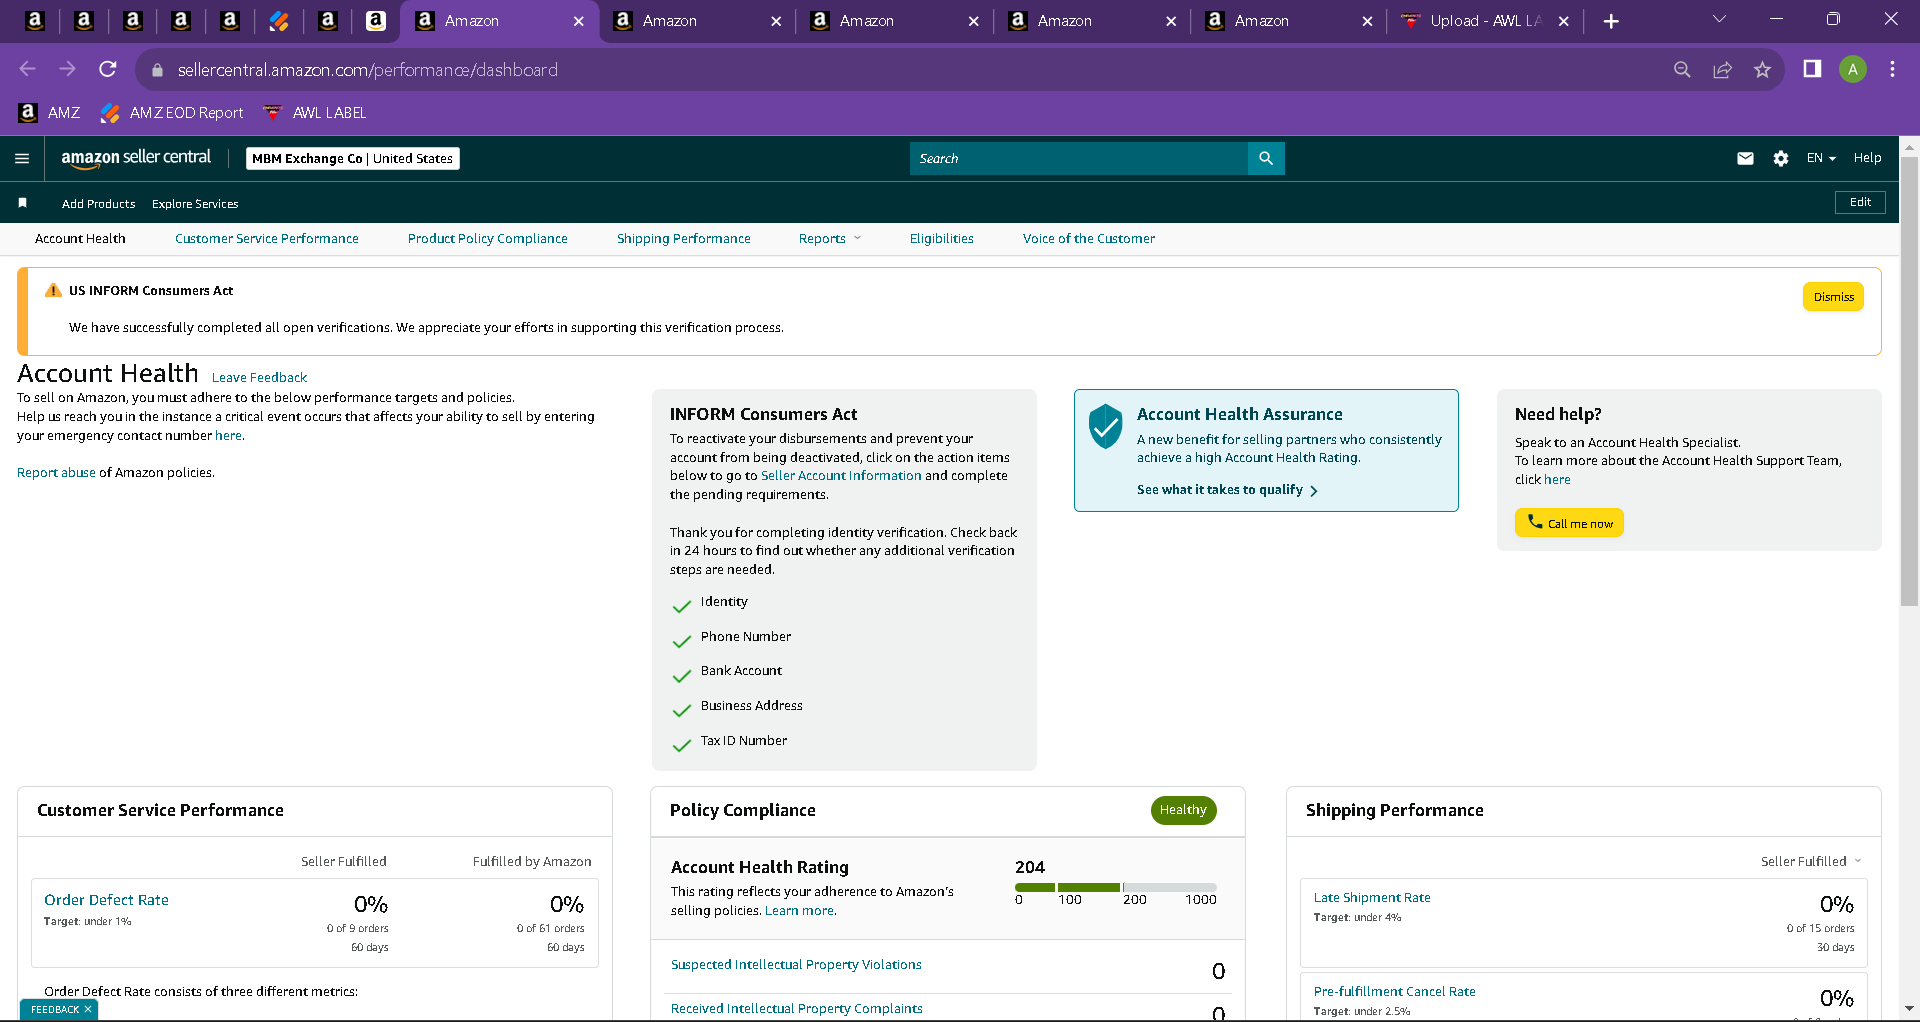1920x1022 pixels.
Task: Bookmark this page with star icon
Action: point(1762,69)
